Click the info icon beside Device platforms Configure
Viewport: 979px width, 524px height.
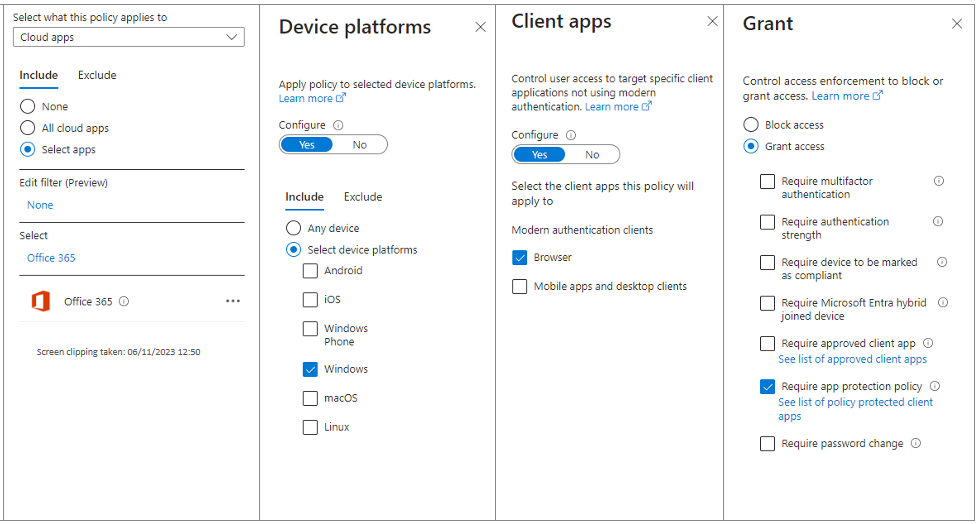[x=338, y=125]
